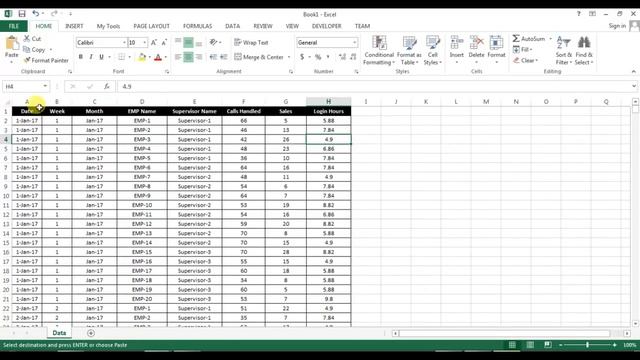640x360 pixels.
Task: Click Merge & Center button
Action: point(259,57)
